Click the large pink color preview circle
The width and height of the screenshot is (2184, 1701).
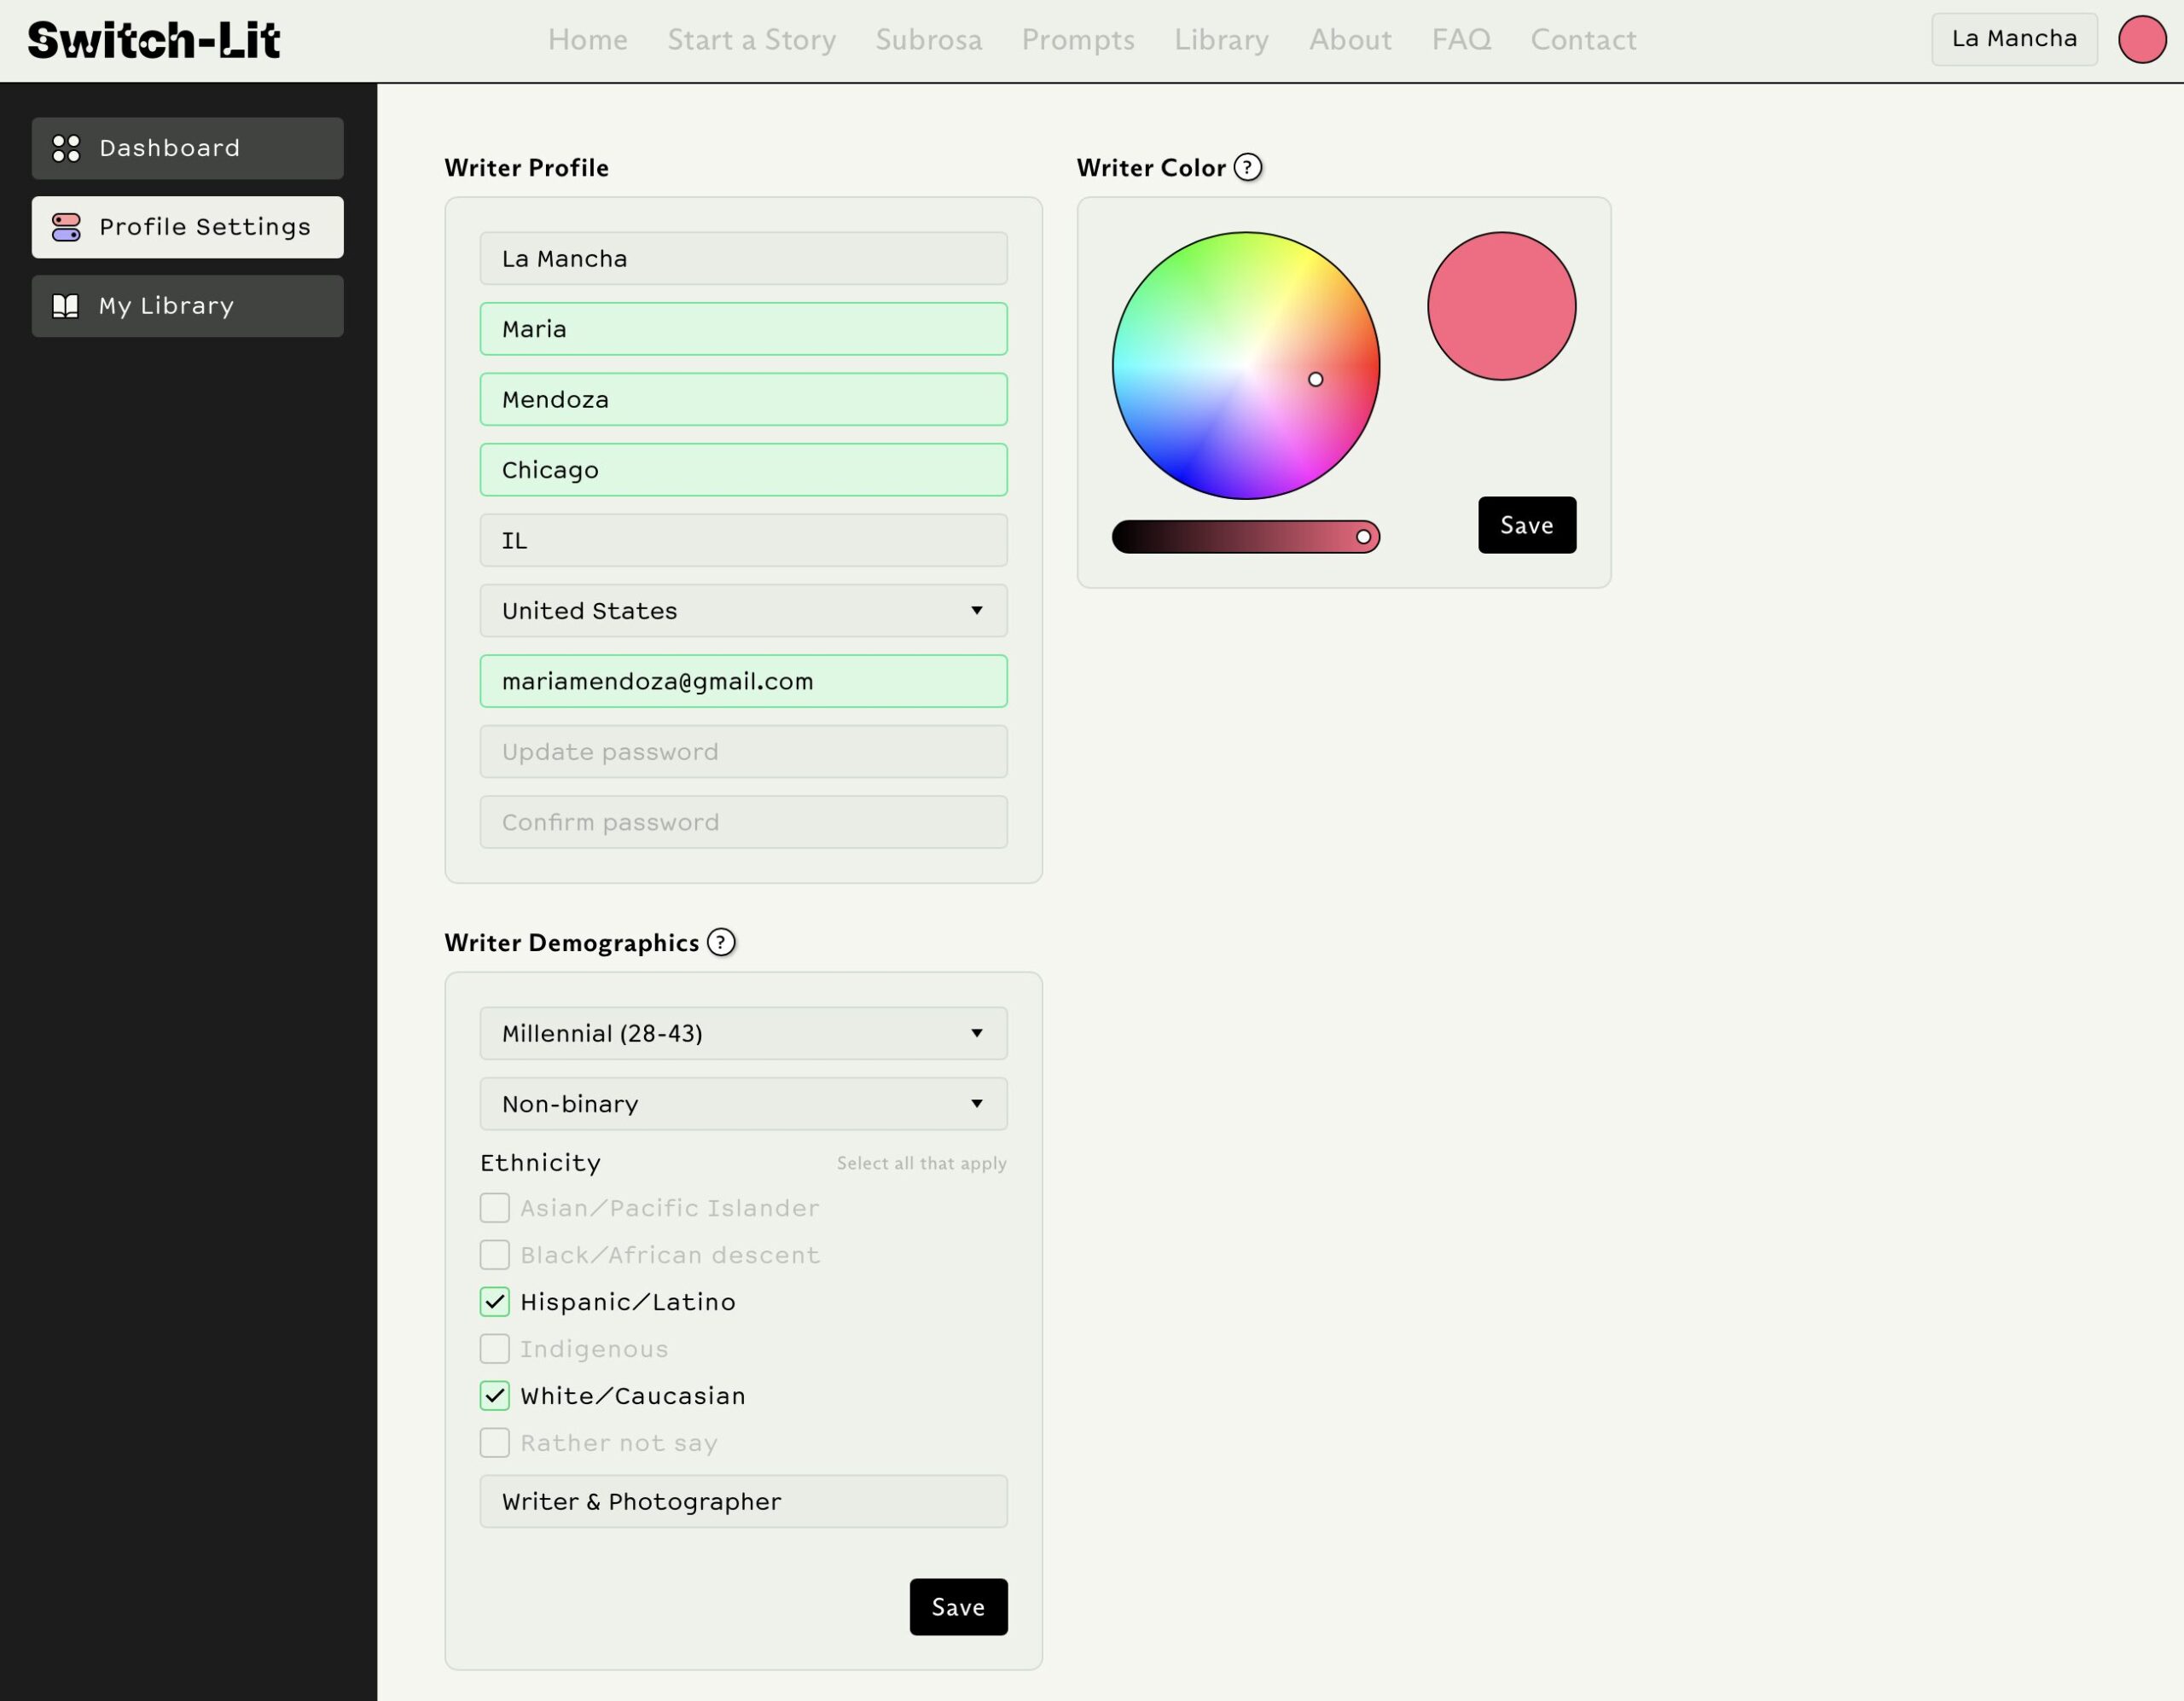(x=1501, y=306)
